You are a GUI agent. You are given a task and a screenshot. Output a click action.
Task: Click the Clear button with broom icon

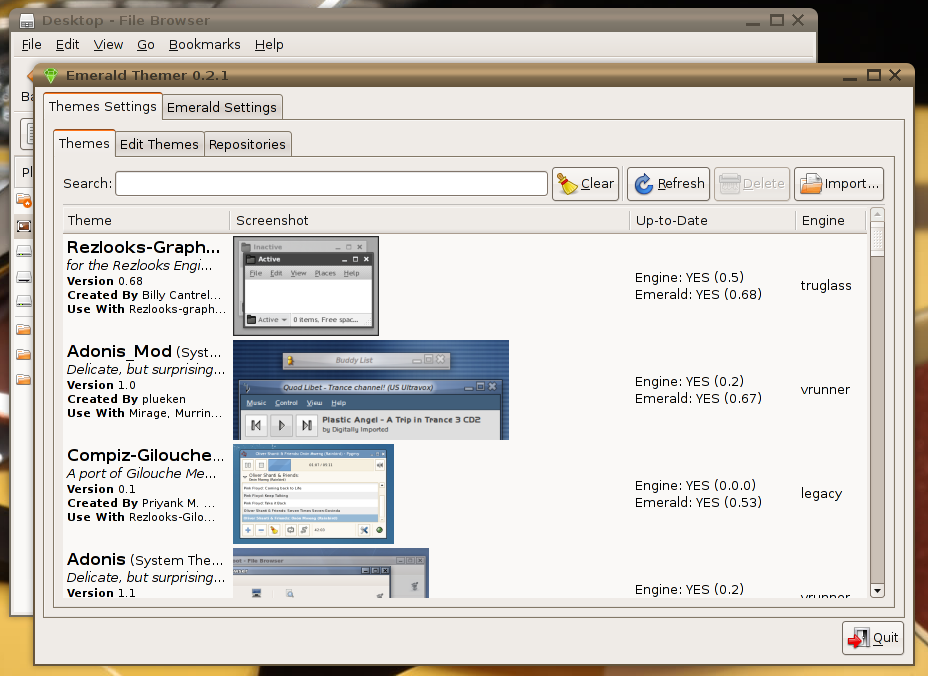585,184
